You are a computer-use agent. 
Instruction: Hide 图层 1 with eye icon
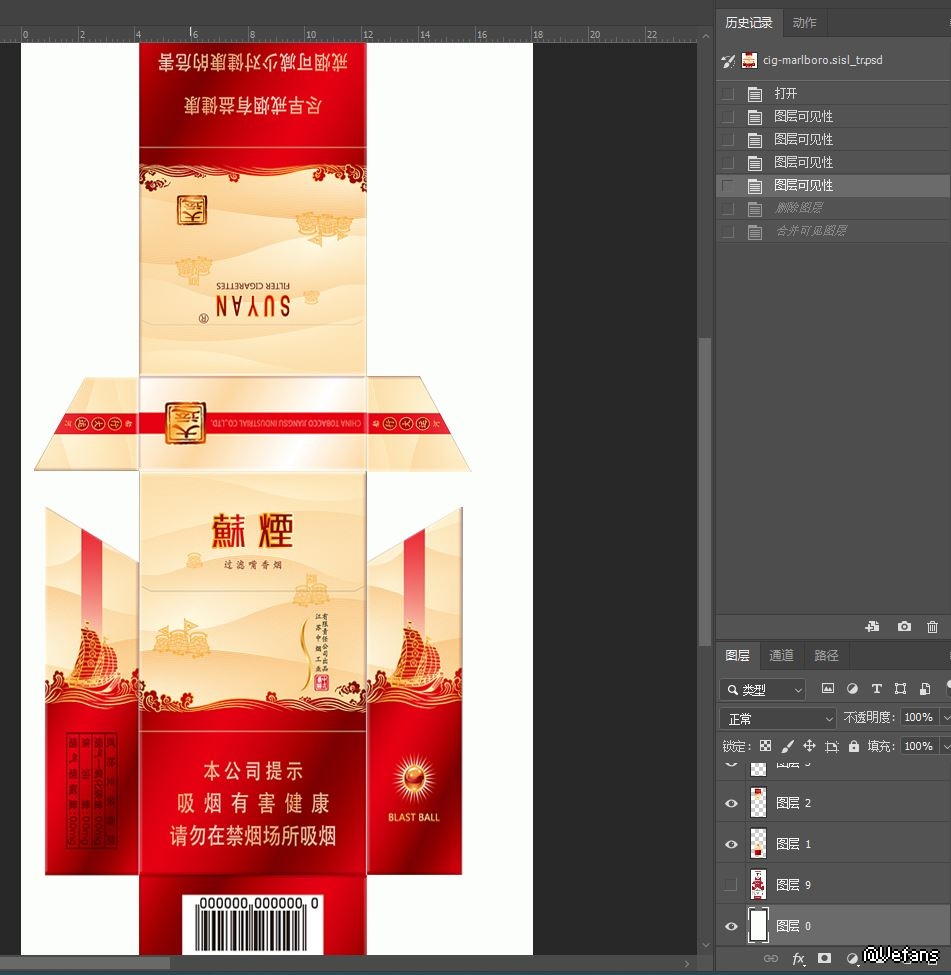[x=731, y=844]
